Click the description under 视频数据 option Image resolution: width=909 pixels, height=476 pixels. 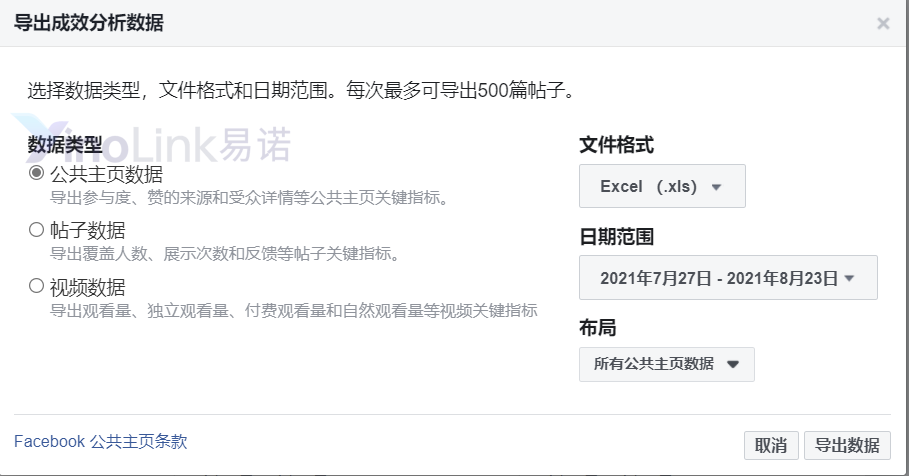(x=294, y=310)
